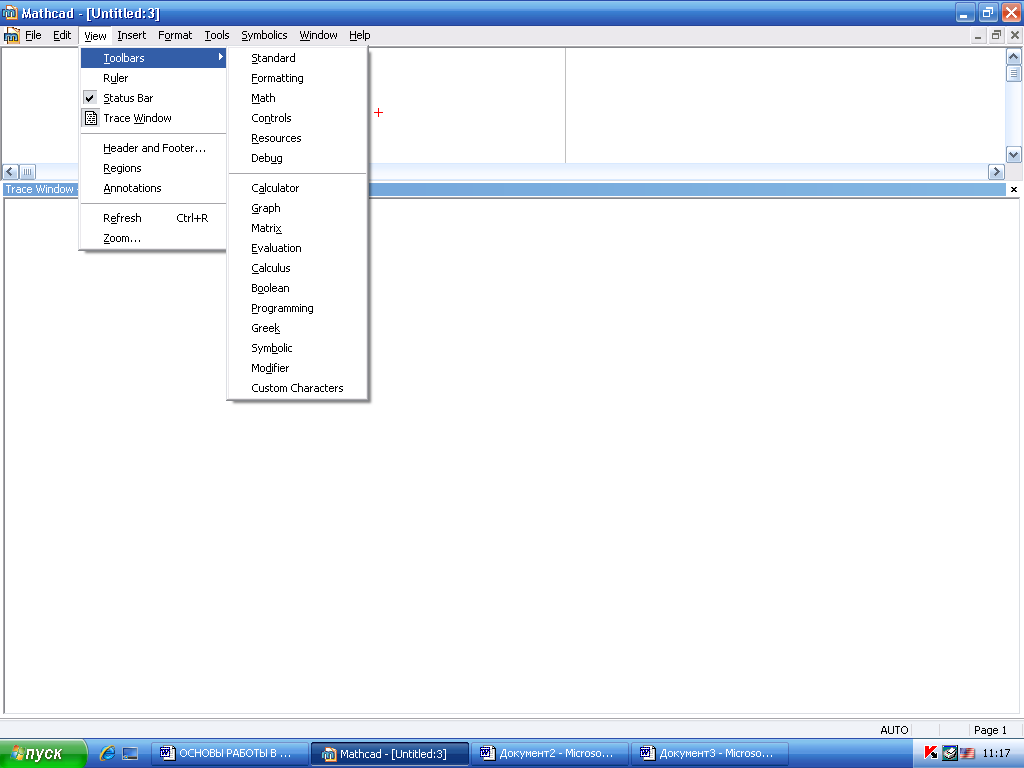Click the 11:17 system clock

996,753
